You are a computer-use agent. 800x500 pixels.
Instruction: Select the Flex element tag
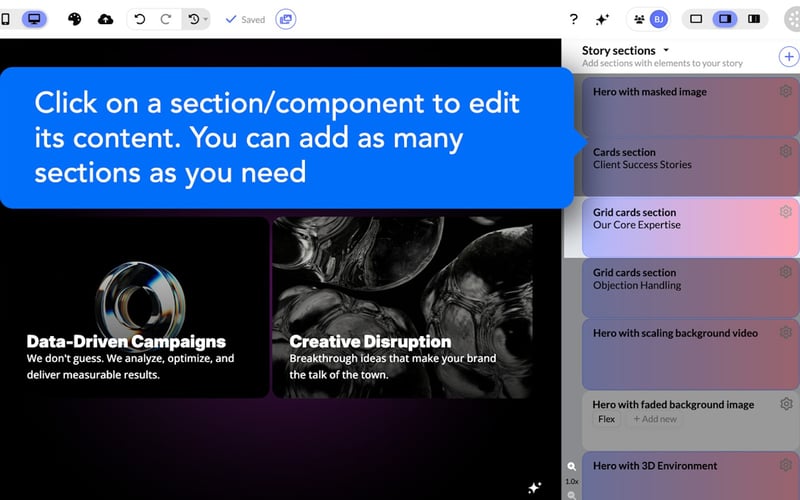coord(607,419)
